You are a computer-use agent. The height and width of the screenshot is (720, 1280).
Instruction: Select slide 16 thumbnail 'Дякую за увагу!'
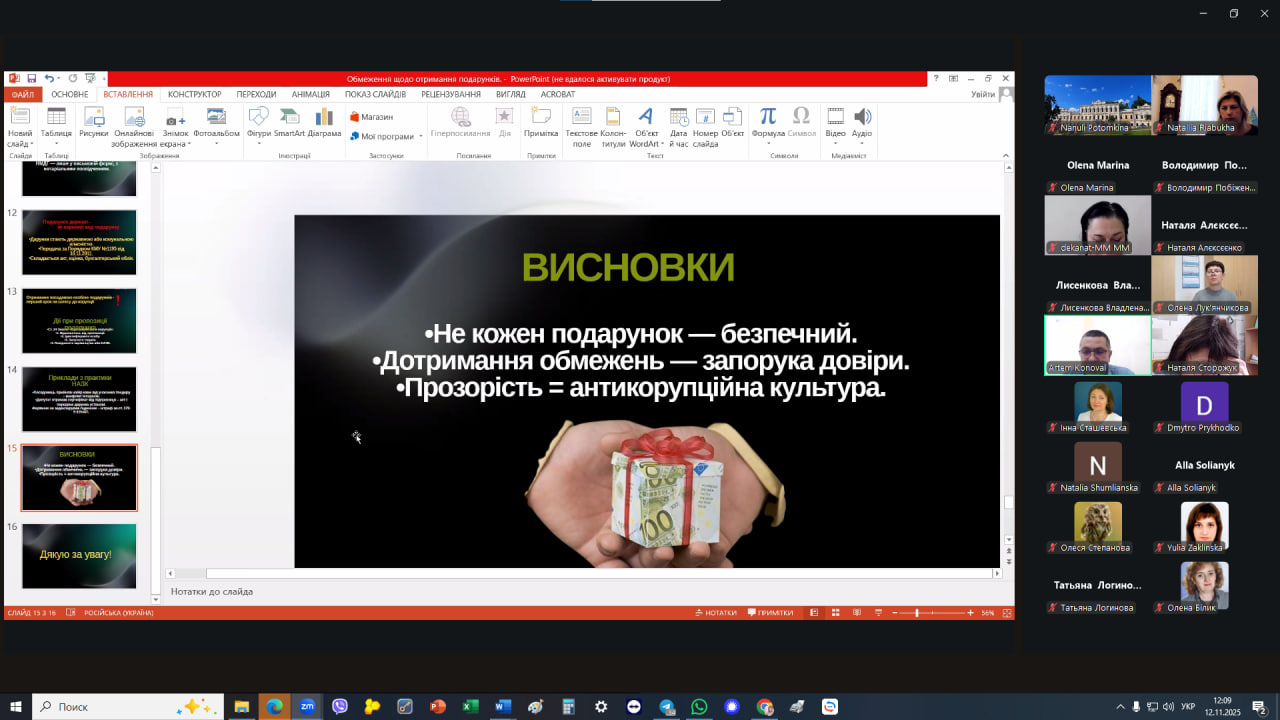[x=79, y=555]
